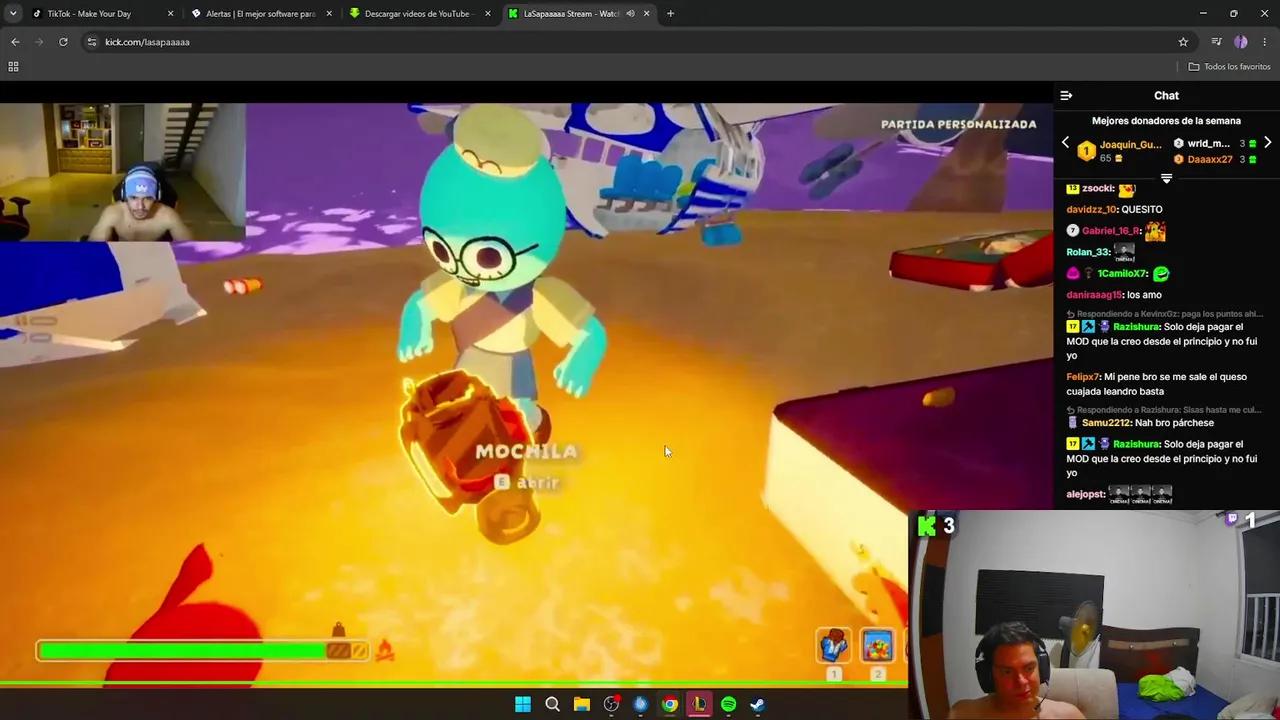Close the Alertas tab

329,13
